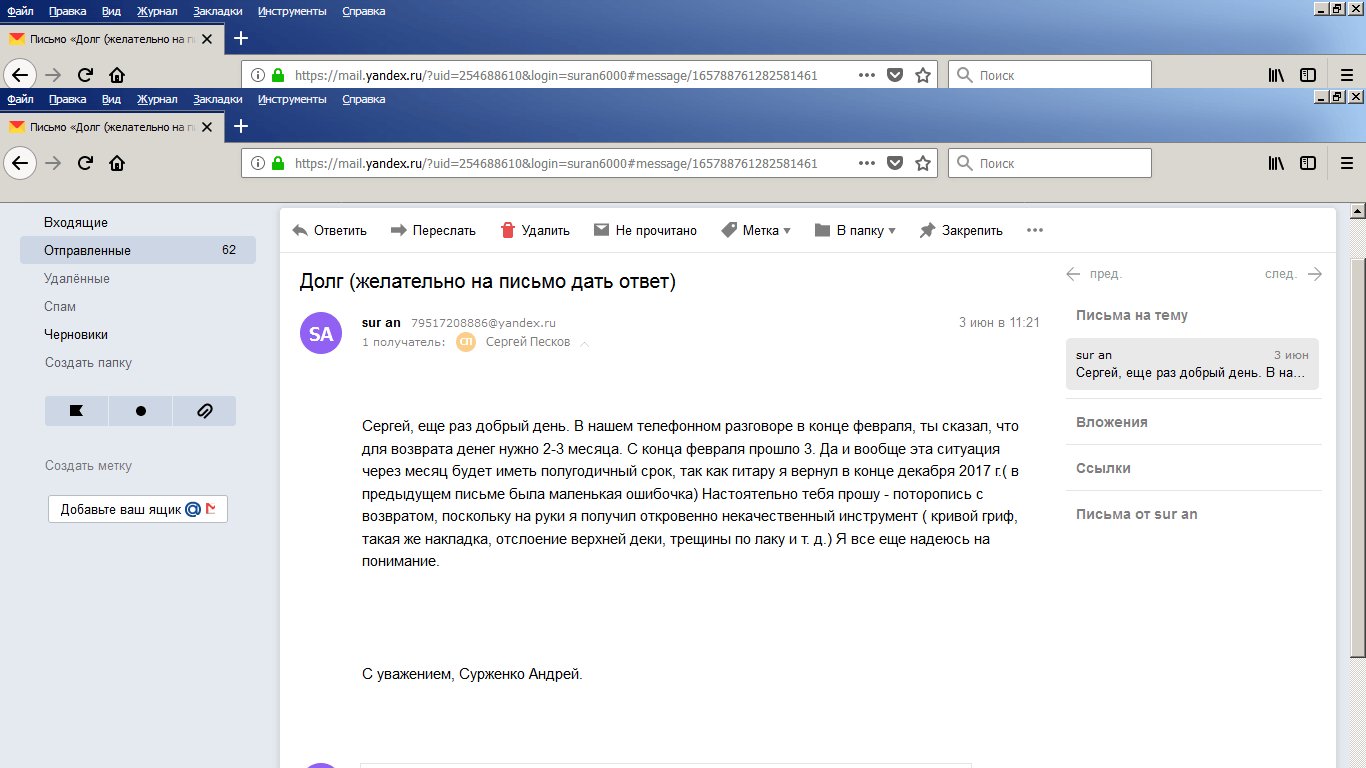Screen dimensions: 1366x768
Task: Click the subject heading Долг
Action: 488,282
